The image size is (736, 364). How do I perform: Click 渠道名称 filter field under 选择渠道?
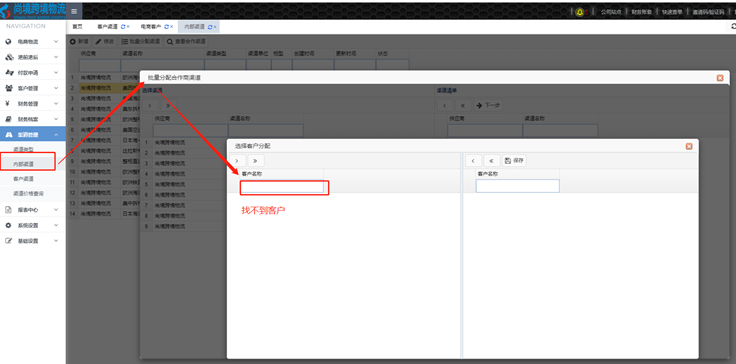pos(266,131)
